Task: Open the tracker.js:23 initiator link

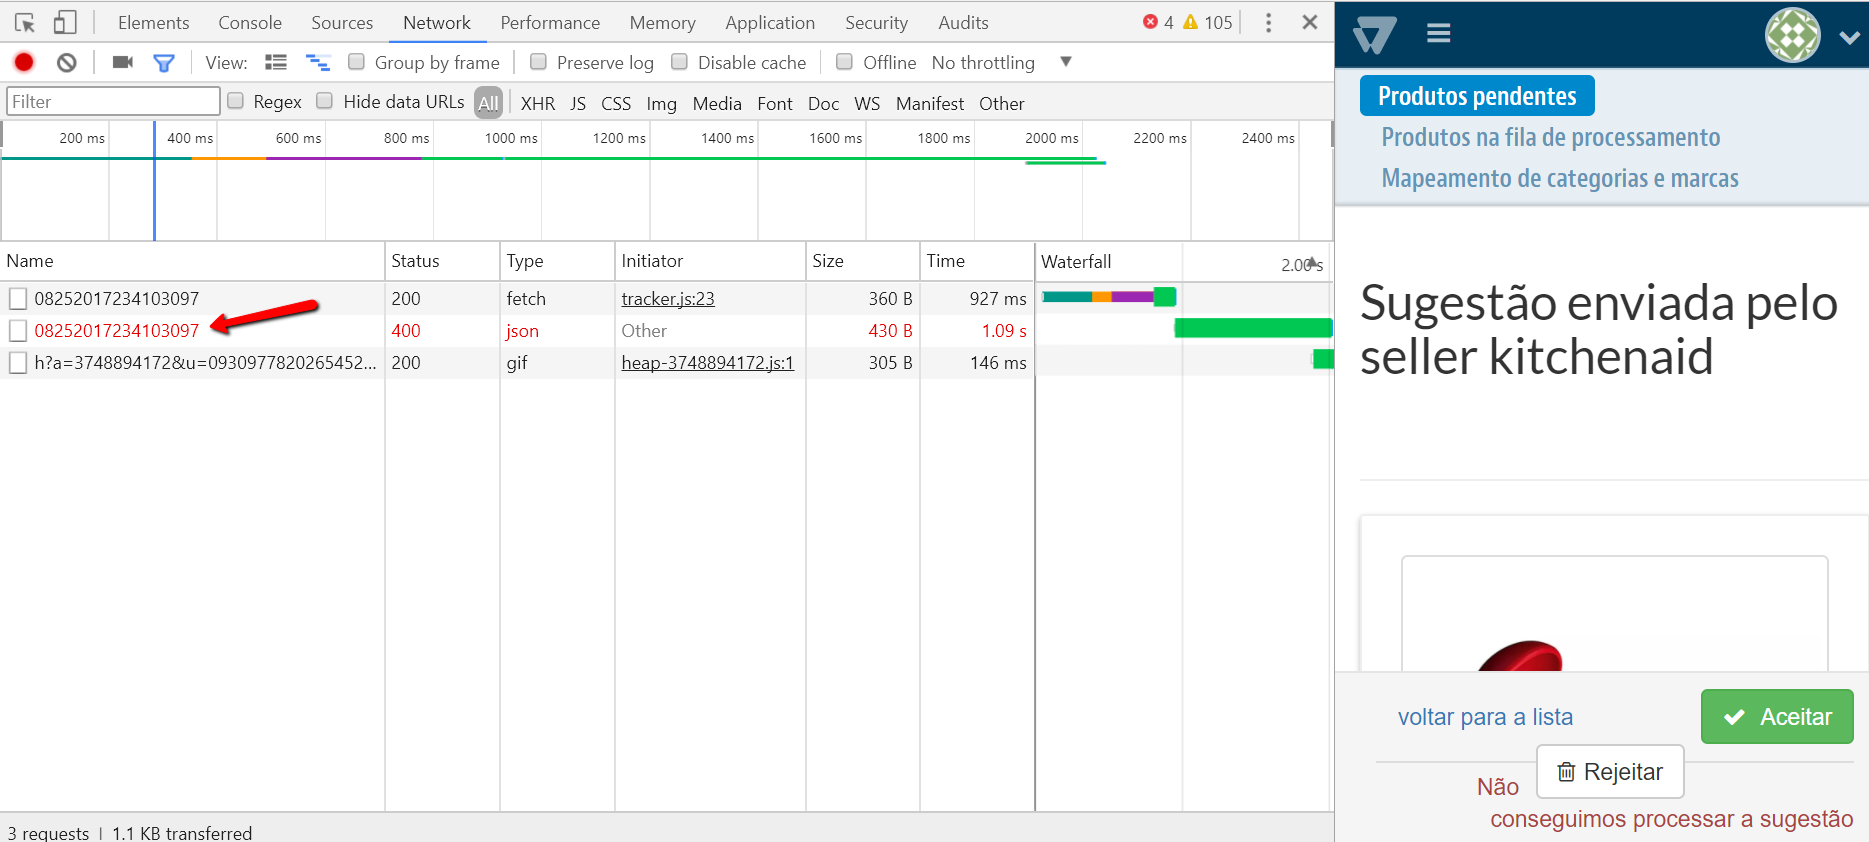Action: [667, 298]
